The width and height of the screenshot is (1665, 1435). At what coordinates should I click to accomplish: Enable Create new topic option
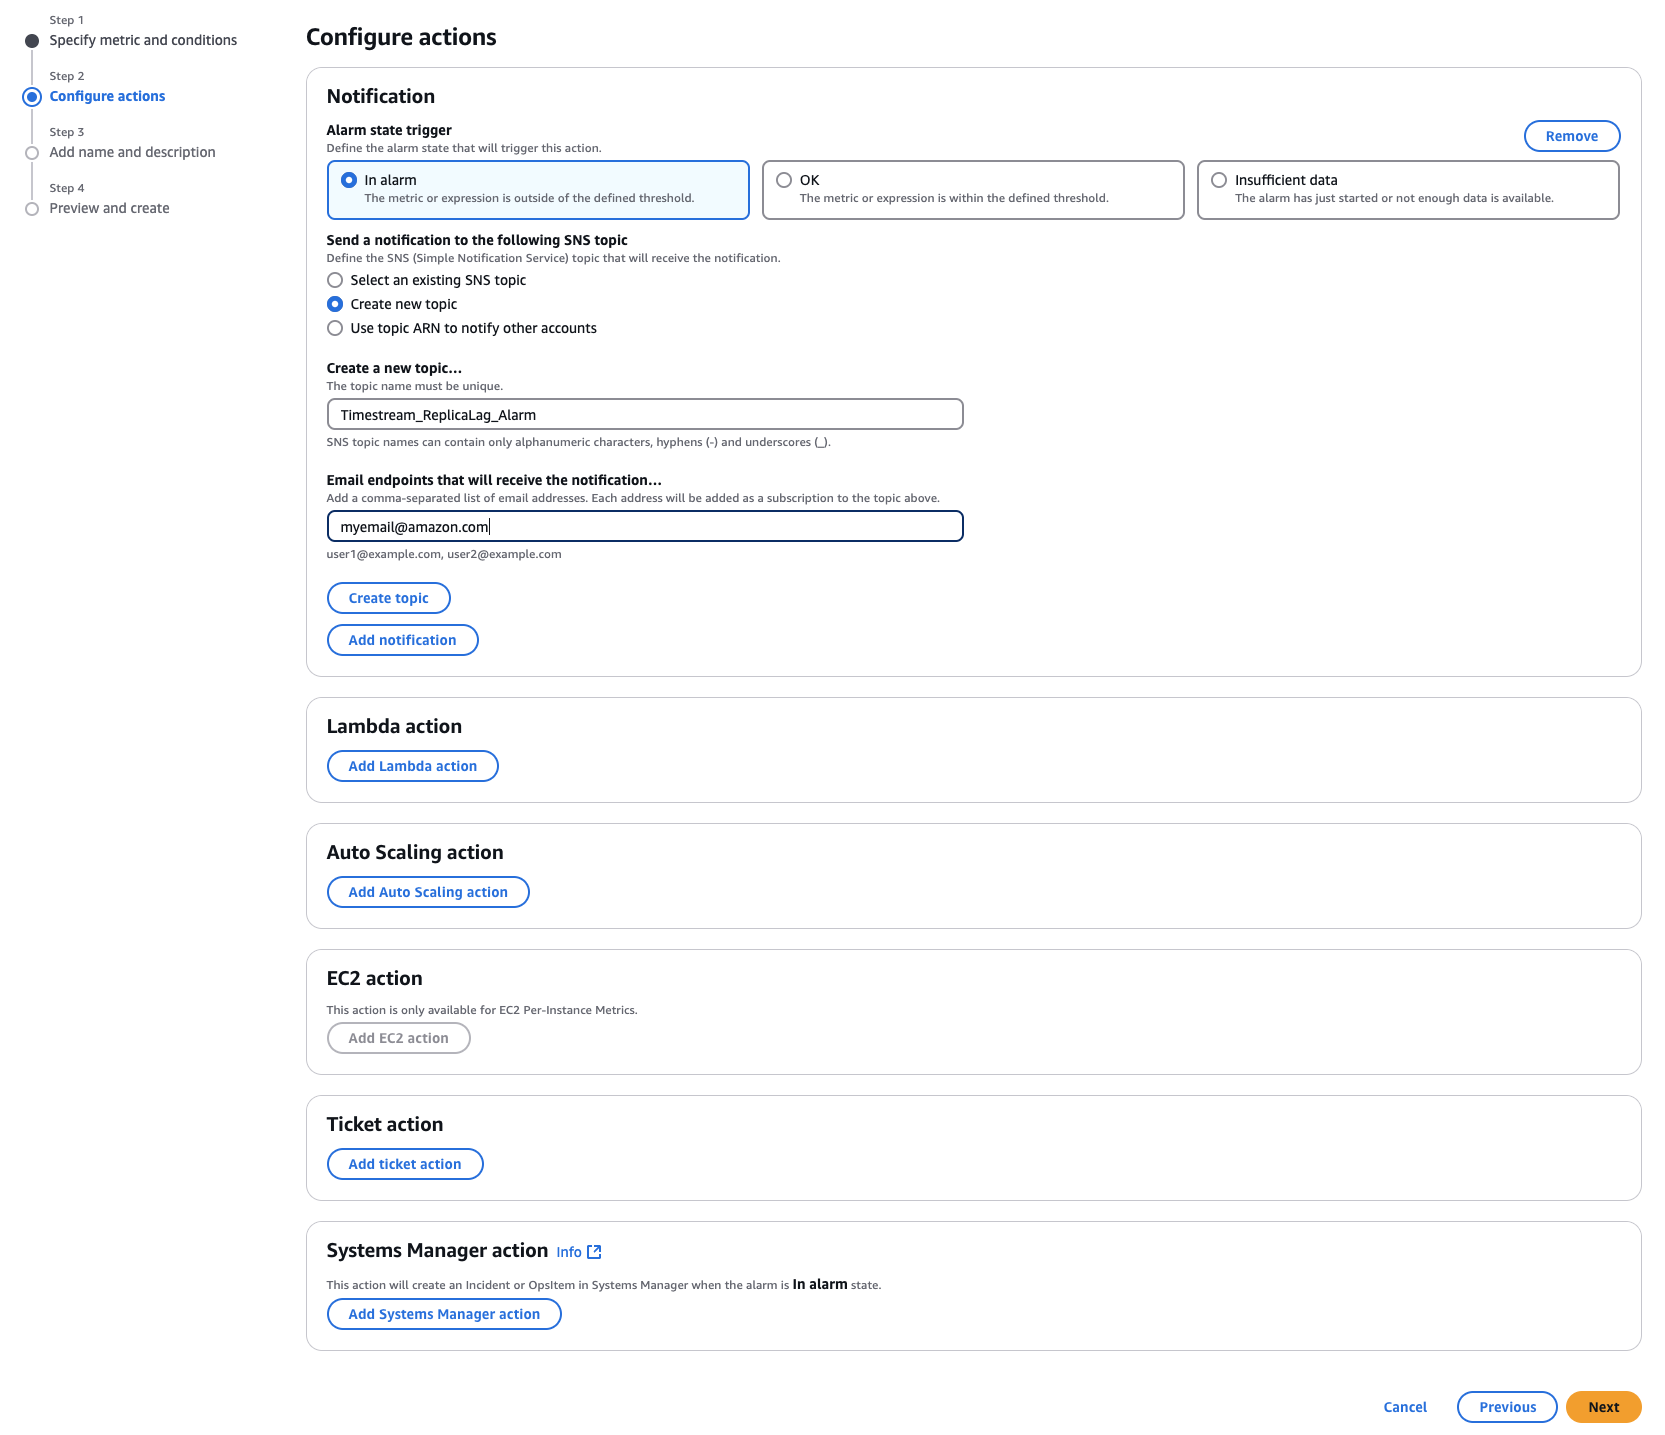(x=335, y=304)
